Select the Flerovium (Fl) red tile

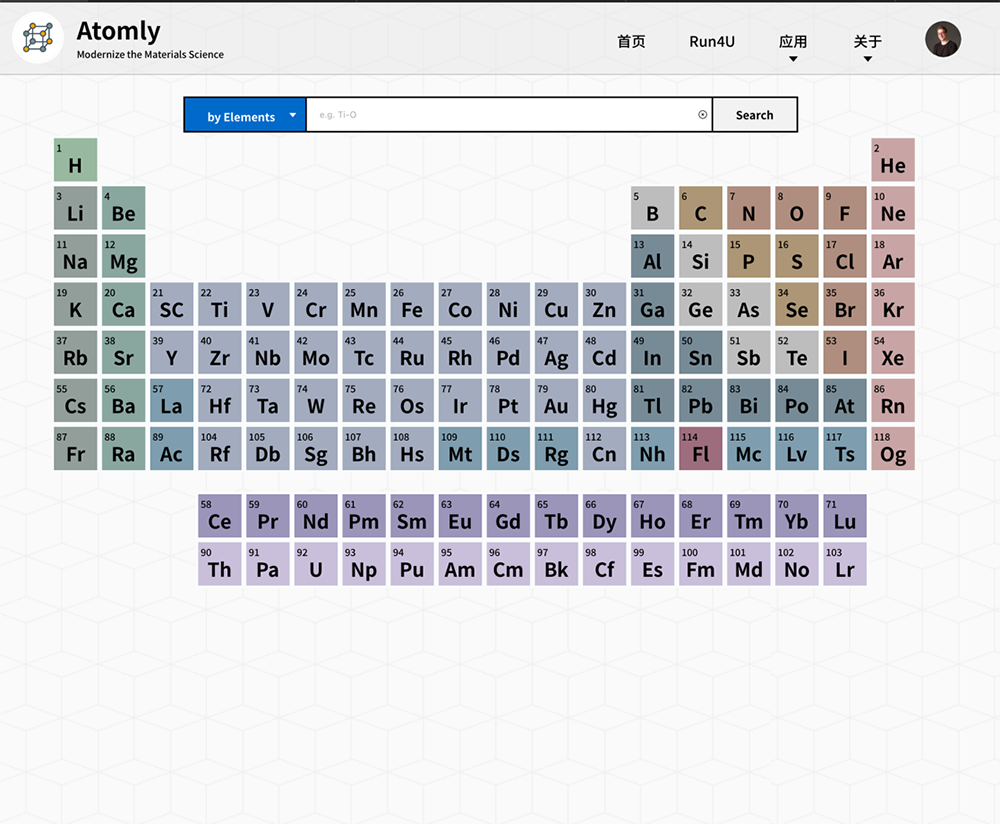pos(700,449)
